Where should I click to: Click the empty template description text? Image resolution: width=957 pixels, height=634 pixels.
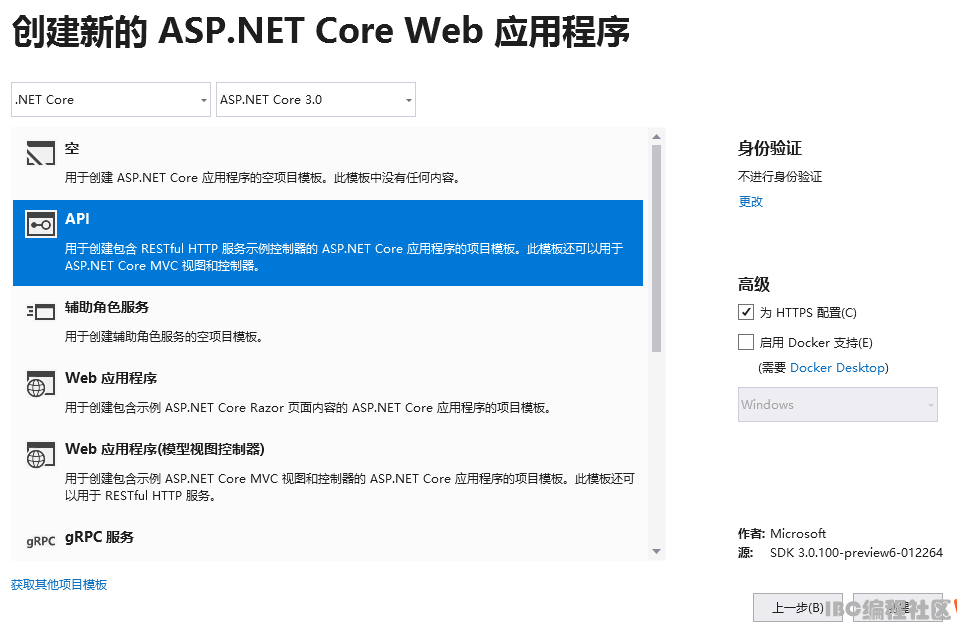point(262,178)
